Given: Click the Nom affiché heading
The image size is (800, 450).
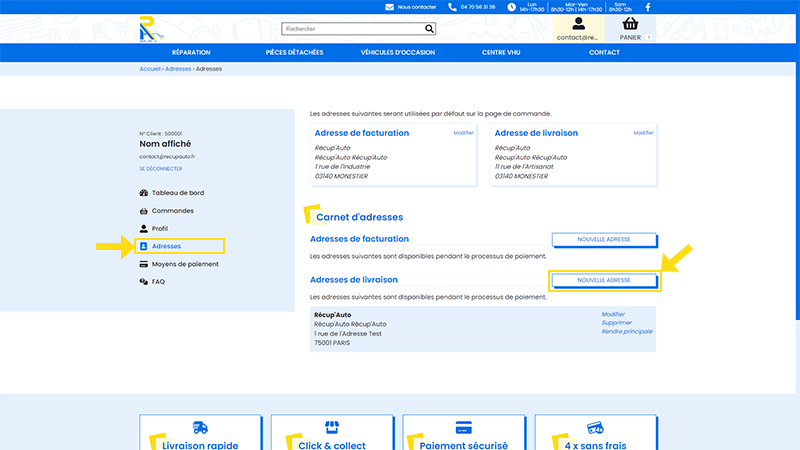Looking at the screenshot, I should click(x=165, y=144).
